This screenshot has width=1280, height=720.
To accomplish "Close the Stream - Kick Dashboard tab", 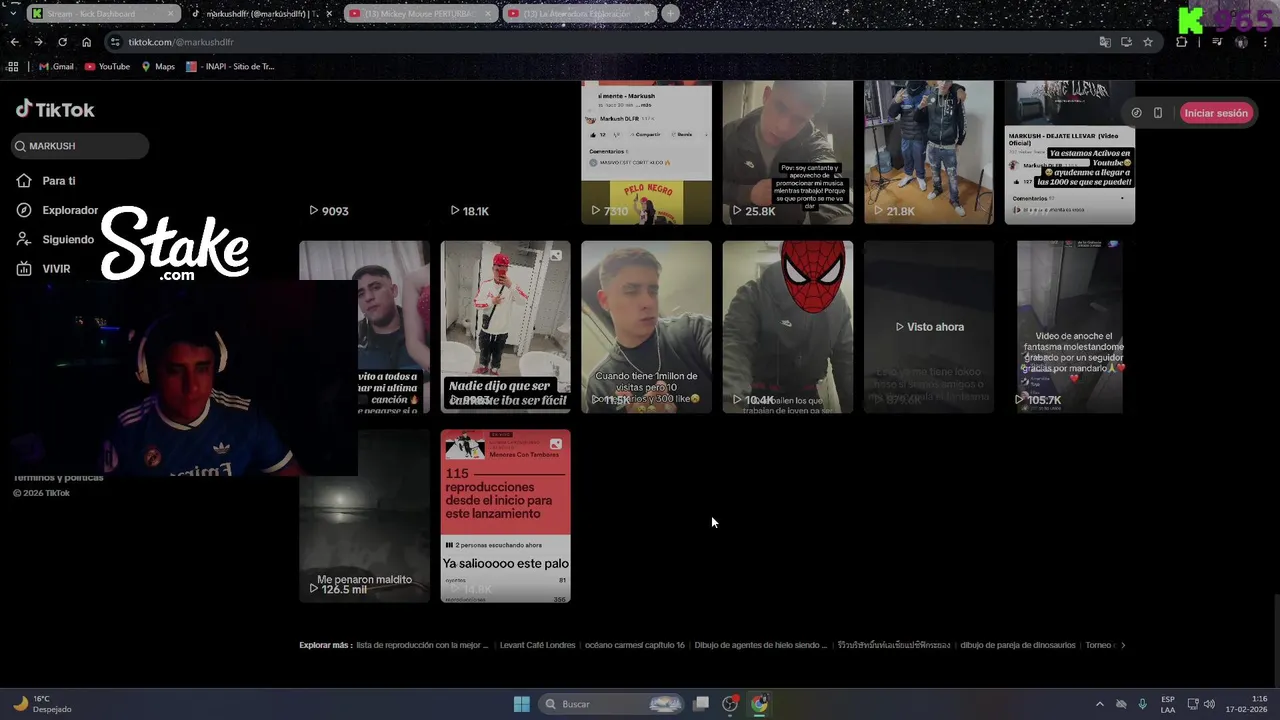I will coord(171,14).
